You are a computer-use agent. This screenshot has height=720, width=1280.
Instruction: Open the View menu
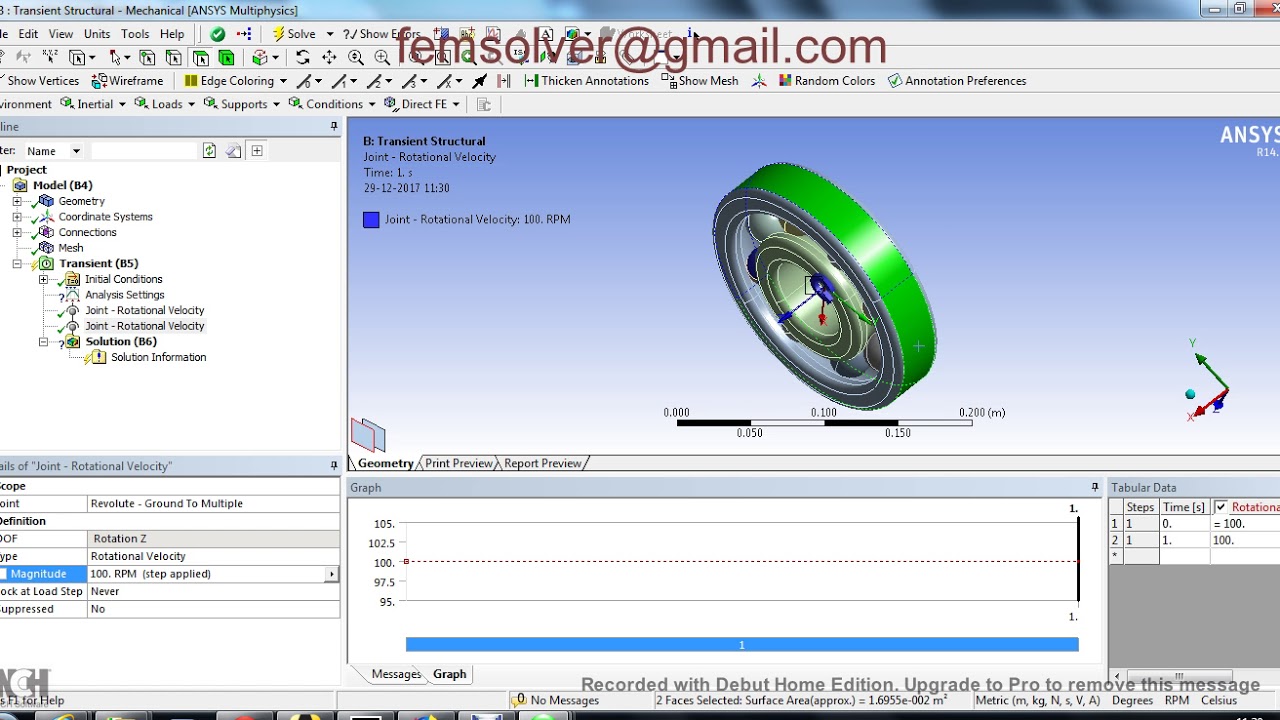click(x=60, y=34)
